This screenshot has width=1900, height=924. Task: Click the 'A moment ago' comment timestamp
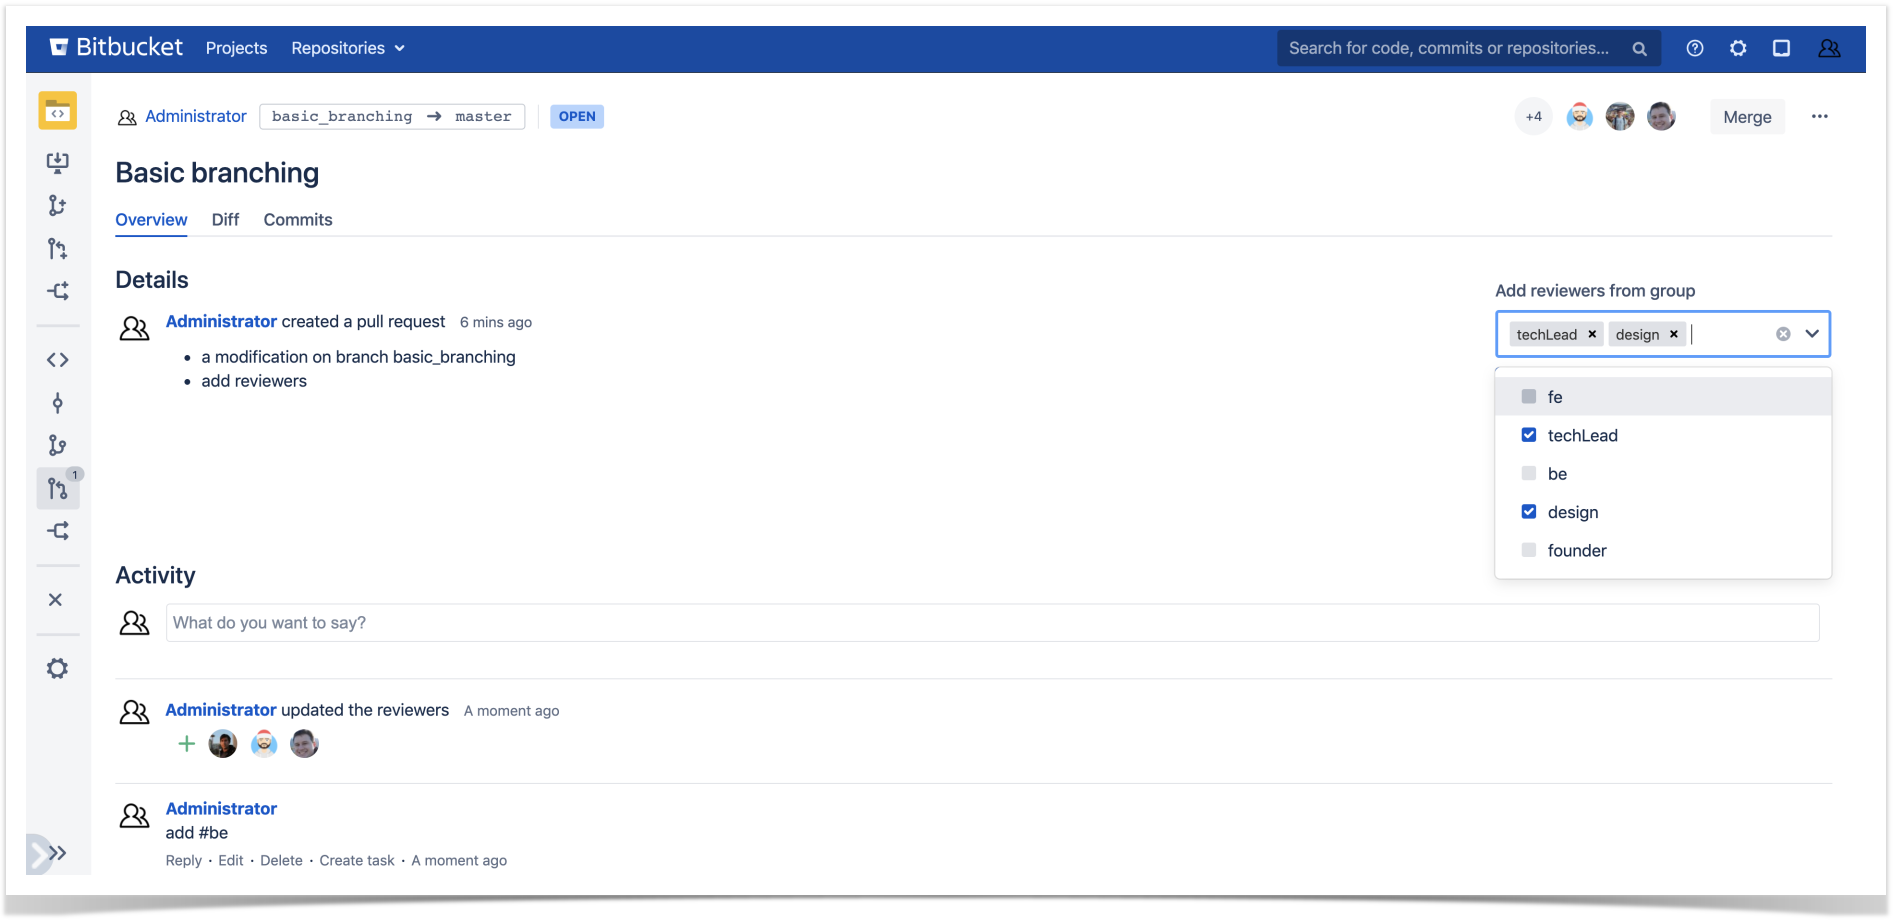coord(459,861)
